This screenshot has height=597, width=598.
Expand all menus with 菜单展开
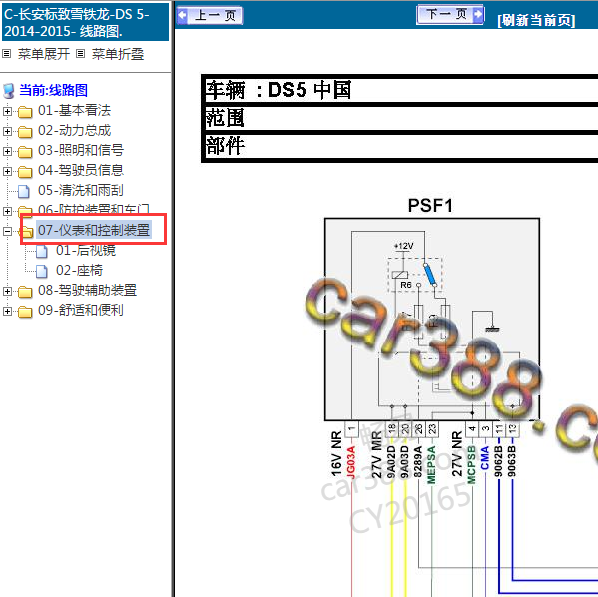[43, 54]
